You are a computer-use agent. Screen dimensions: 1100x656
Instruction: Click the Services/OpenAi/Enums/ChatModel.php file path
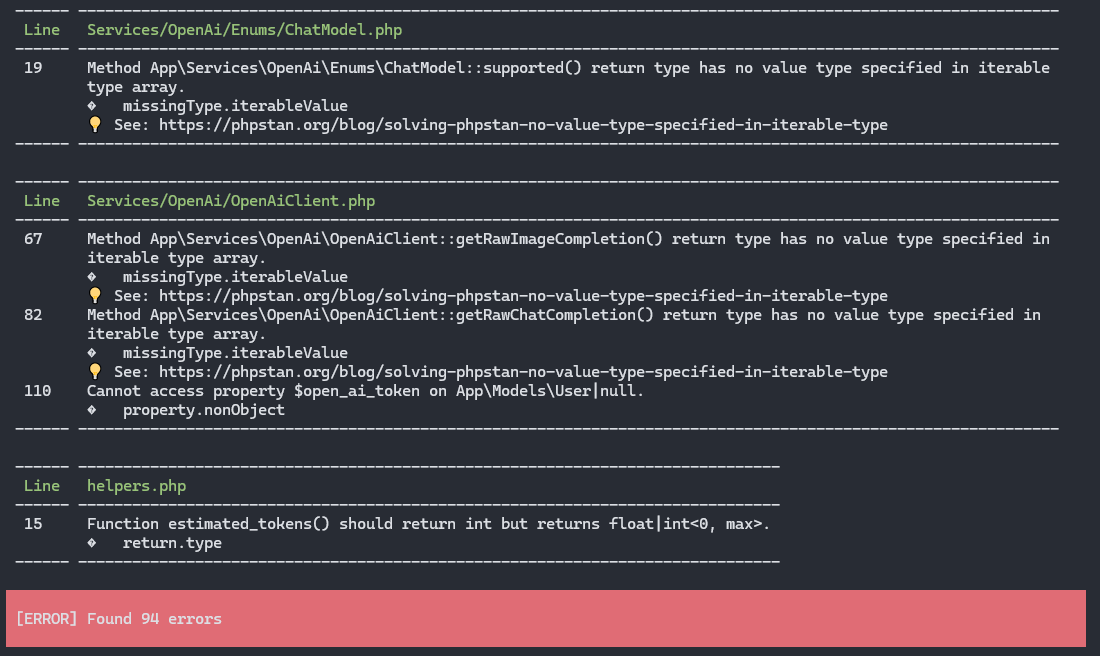pyautogui.click(x=244, y=30)
